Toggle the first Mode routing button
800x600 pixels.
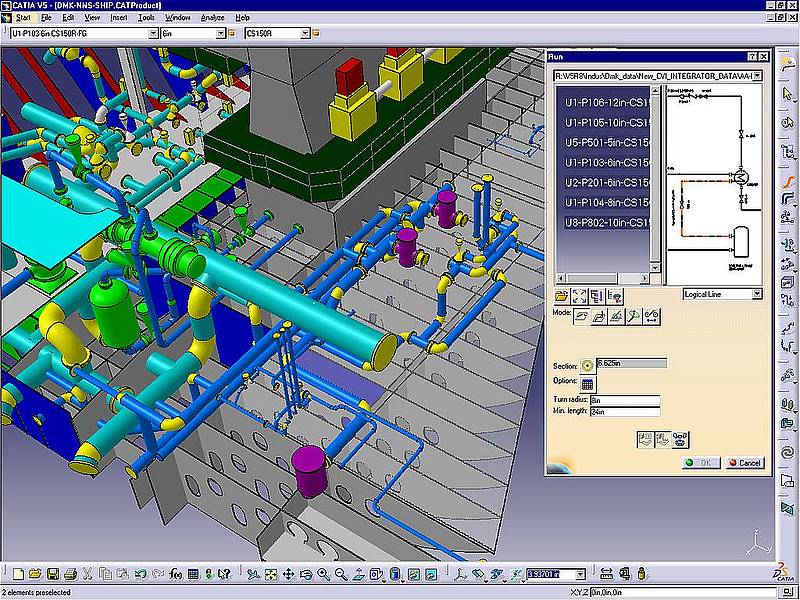coord(581,315)
